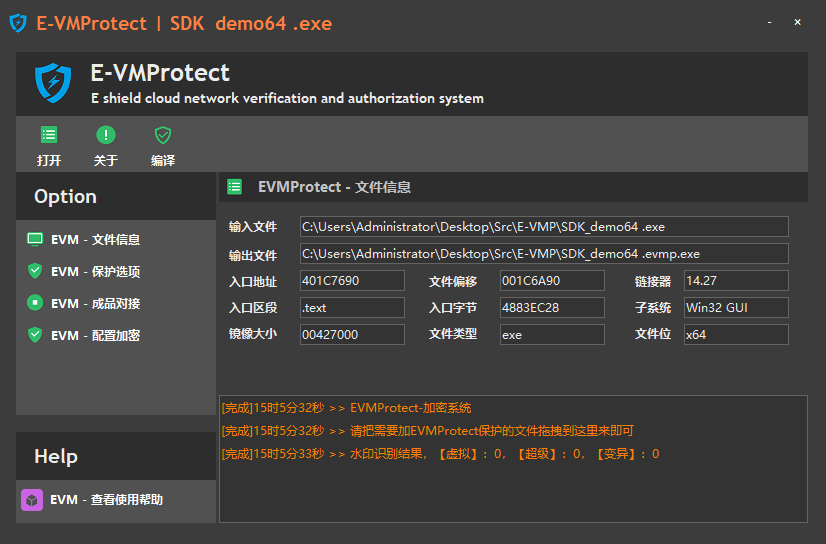Viewport: 826px width, 544px height.
Task: Click the Help panel heading
Action: click(56, 456)
